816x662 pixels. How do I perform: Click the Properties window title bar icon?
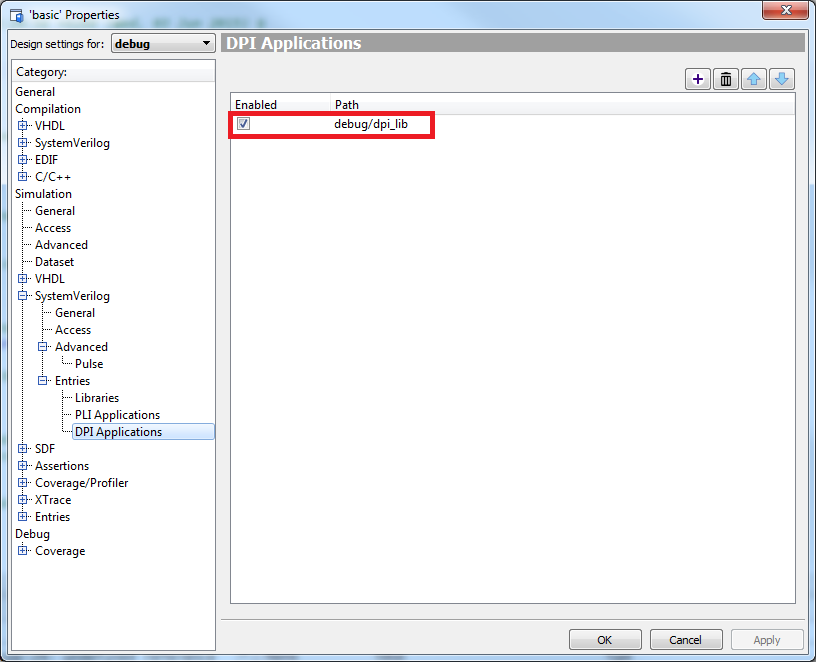pos(16,15)
